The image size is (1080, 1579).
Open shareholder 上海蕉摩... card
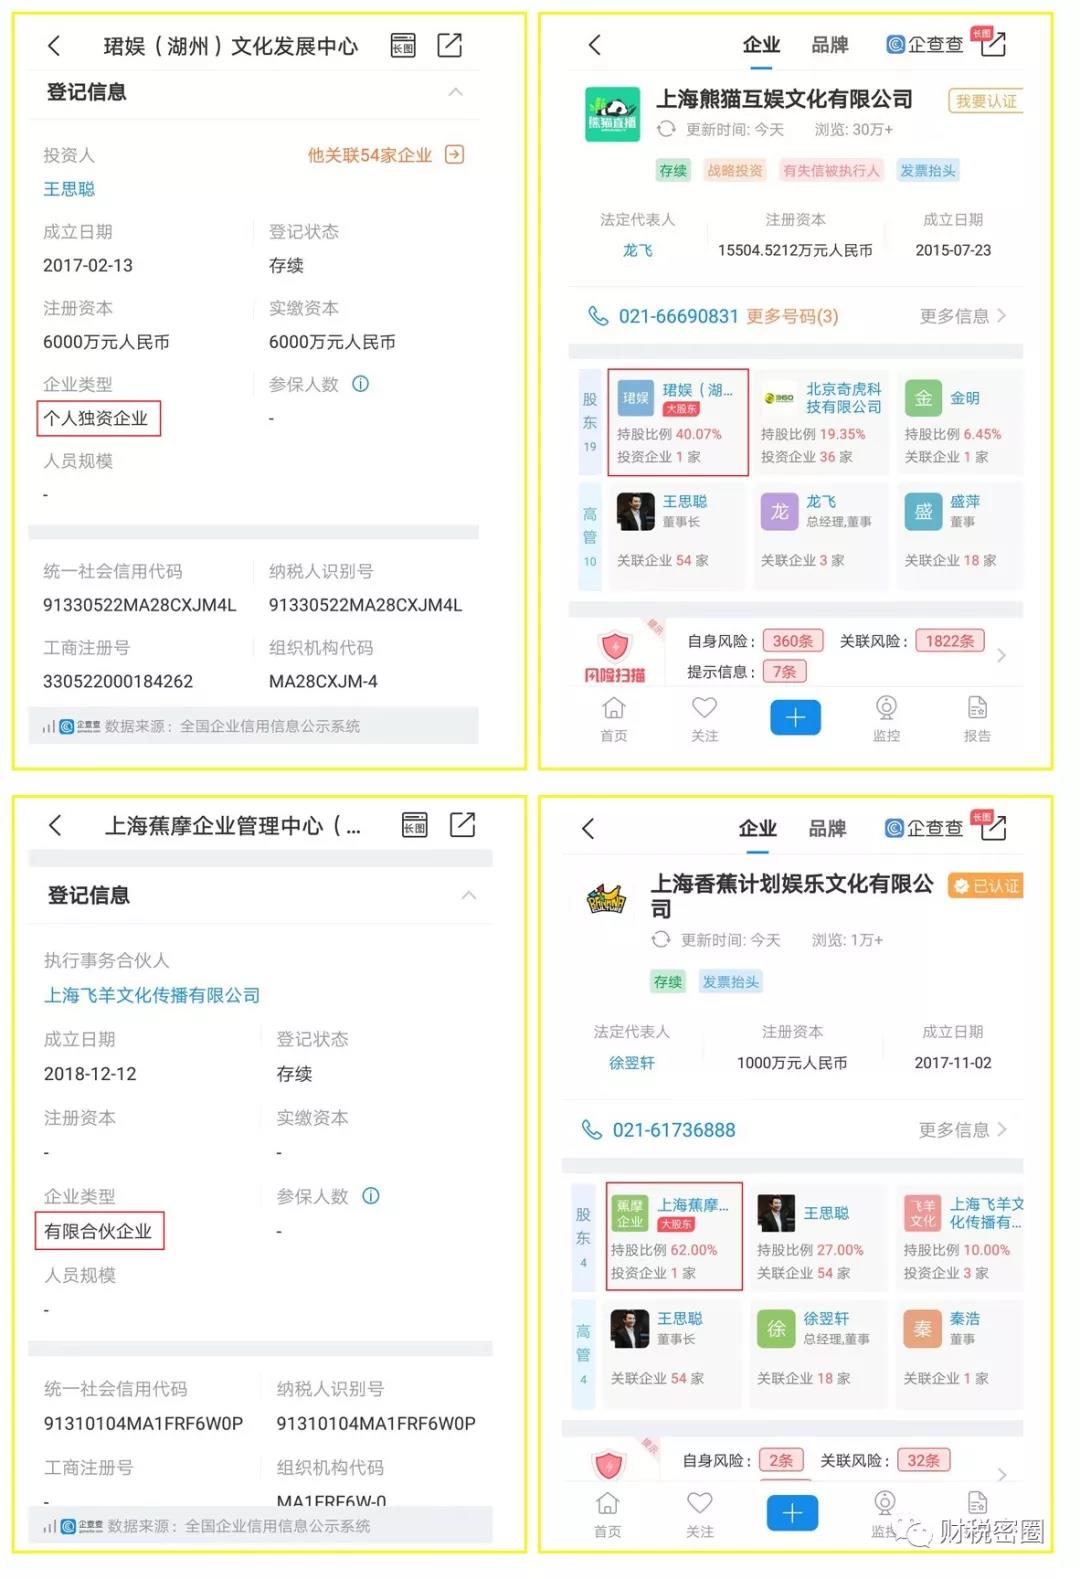click(674, 1237)
